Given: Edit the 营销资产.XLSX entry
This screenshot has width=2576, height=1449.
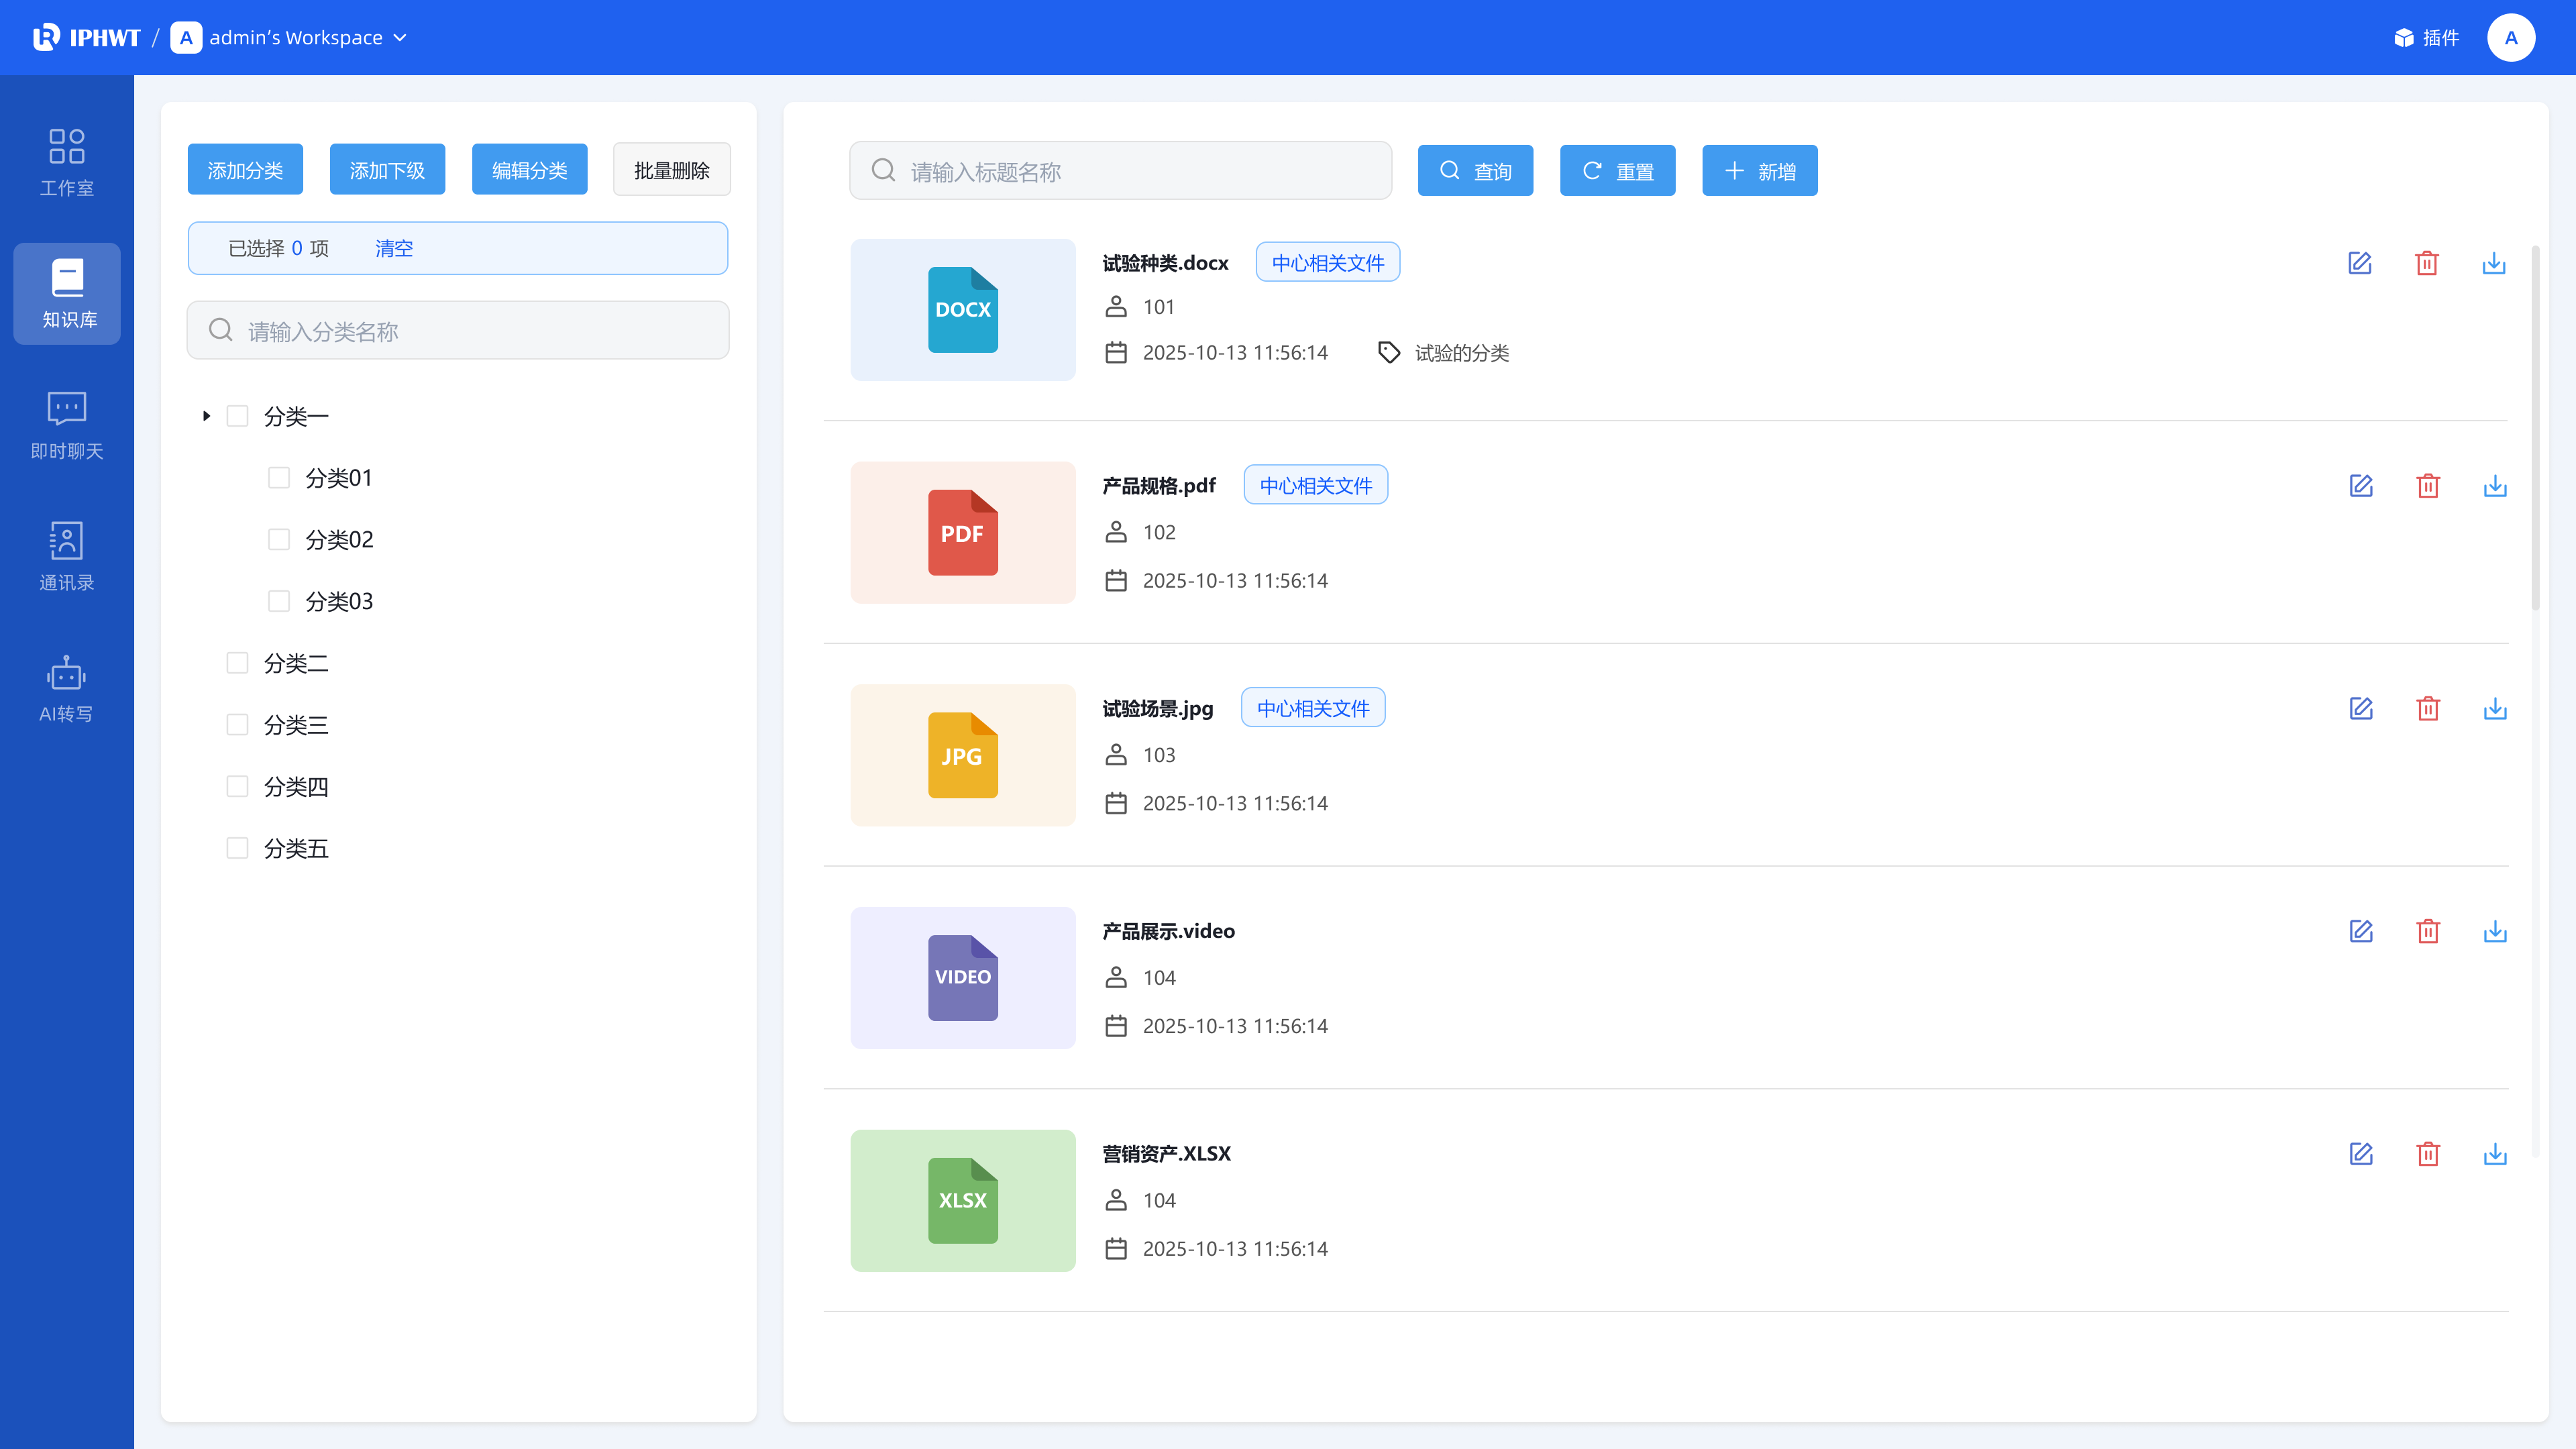Looking at the screenshot, I should pyautogui.click(x=2361, y=1154).
